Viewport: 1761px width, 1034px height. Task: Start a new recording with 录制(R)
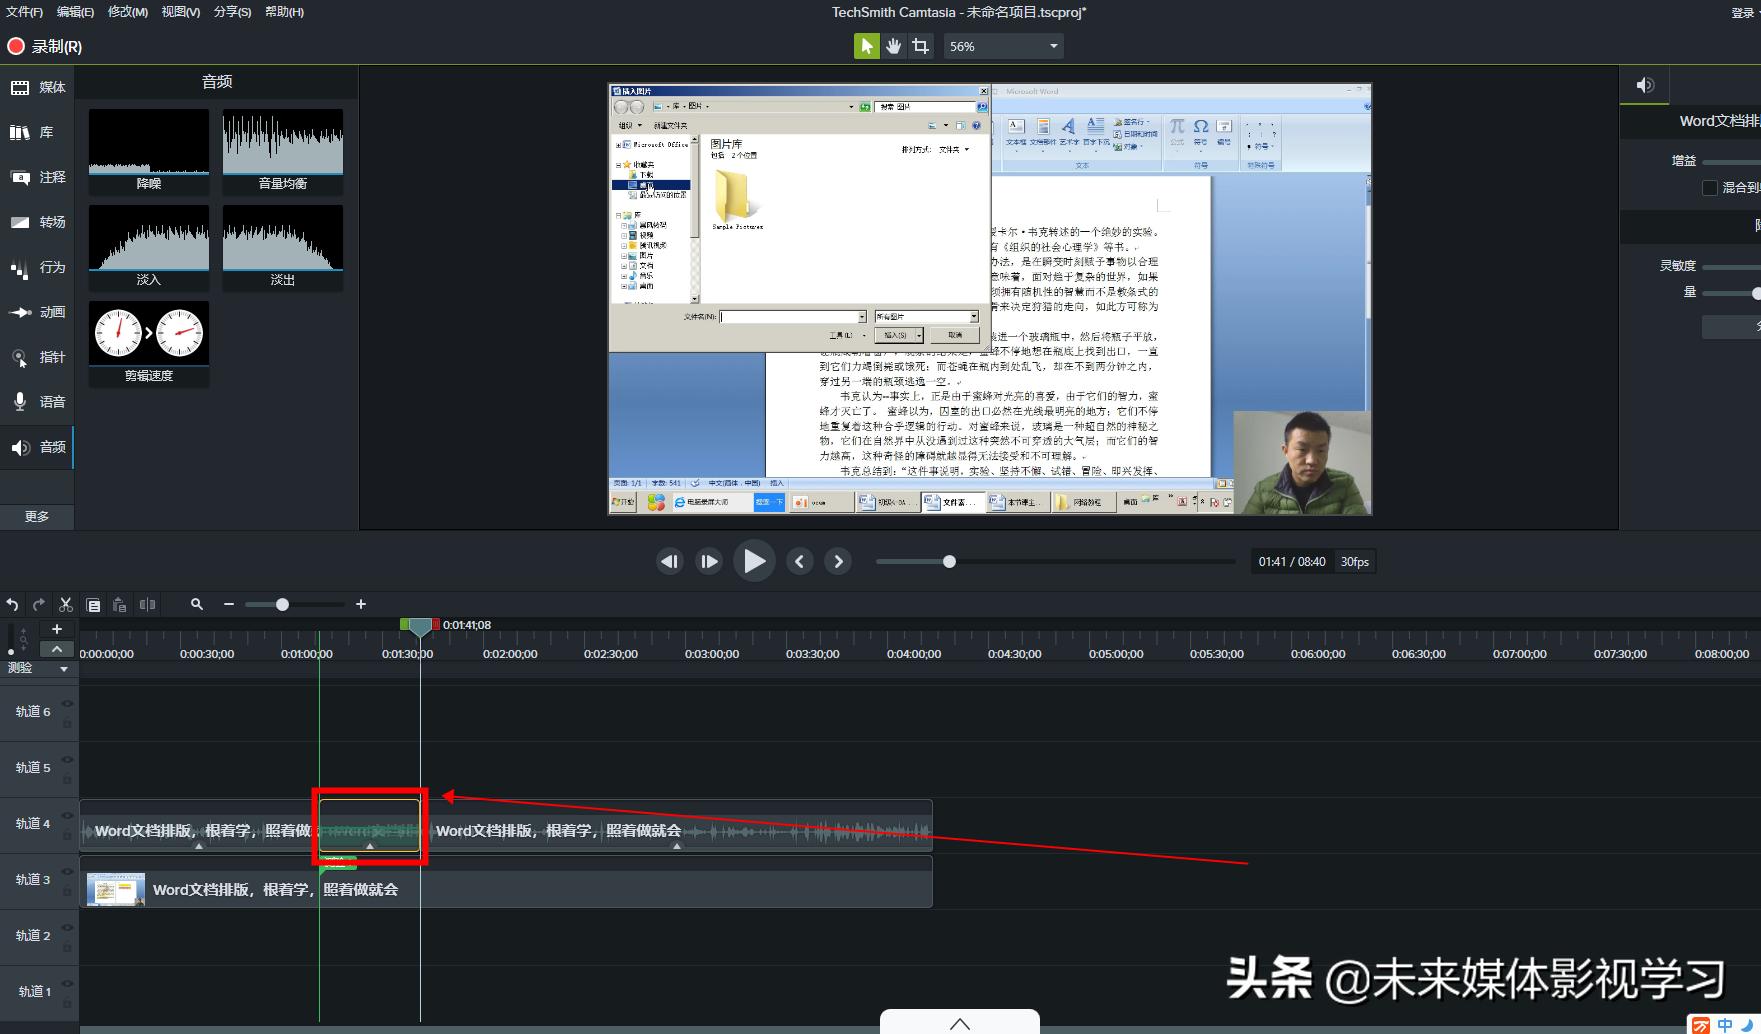coord(45,46)
